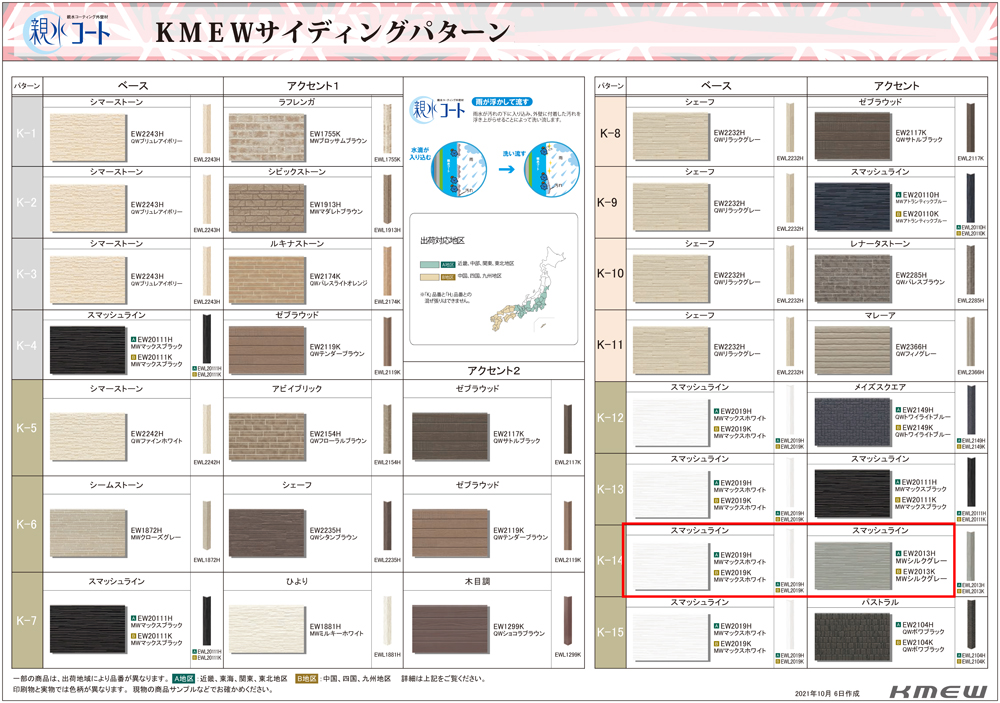Click the EWL1881H corner piece image
The image size is (1000, 703).
[386, 622]
